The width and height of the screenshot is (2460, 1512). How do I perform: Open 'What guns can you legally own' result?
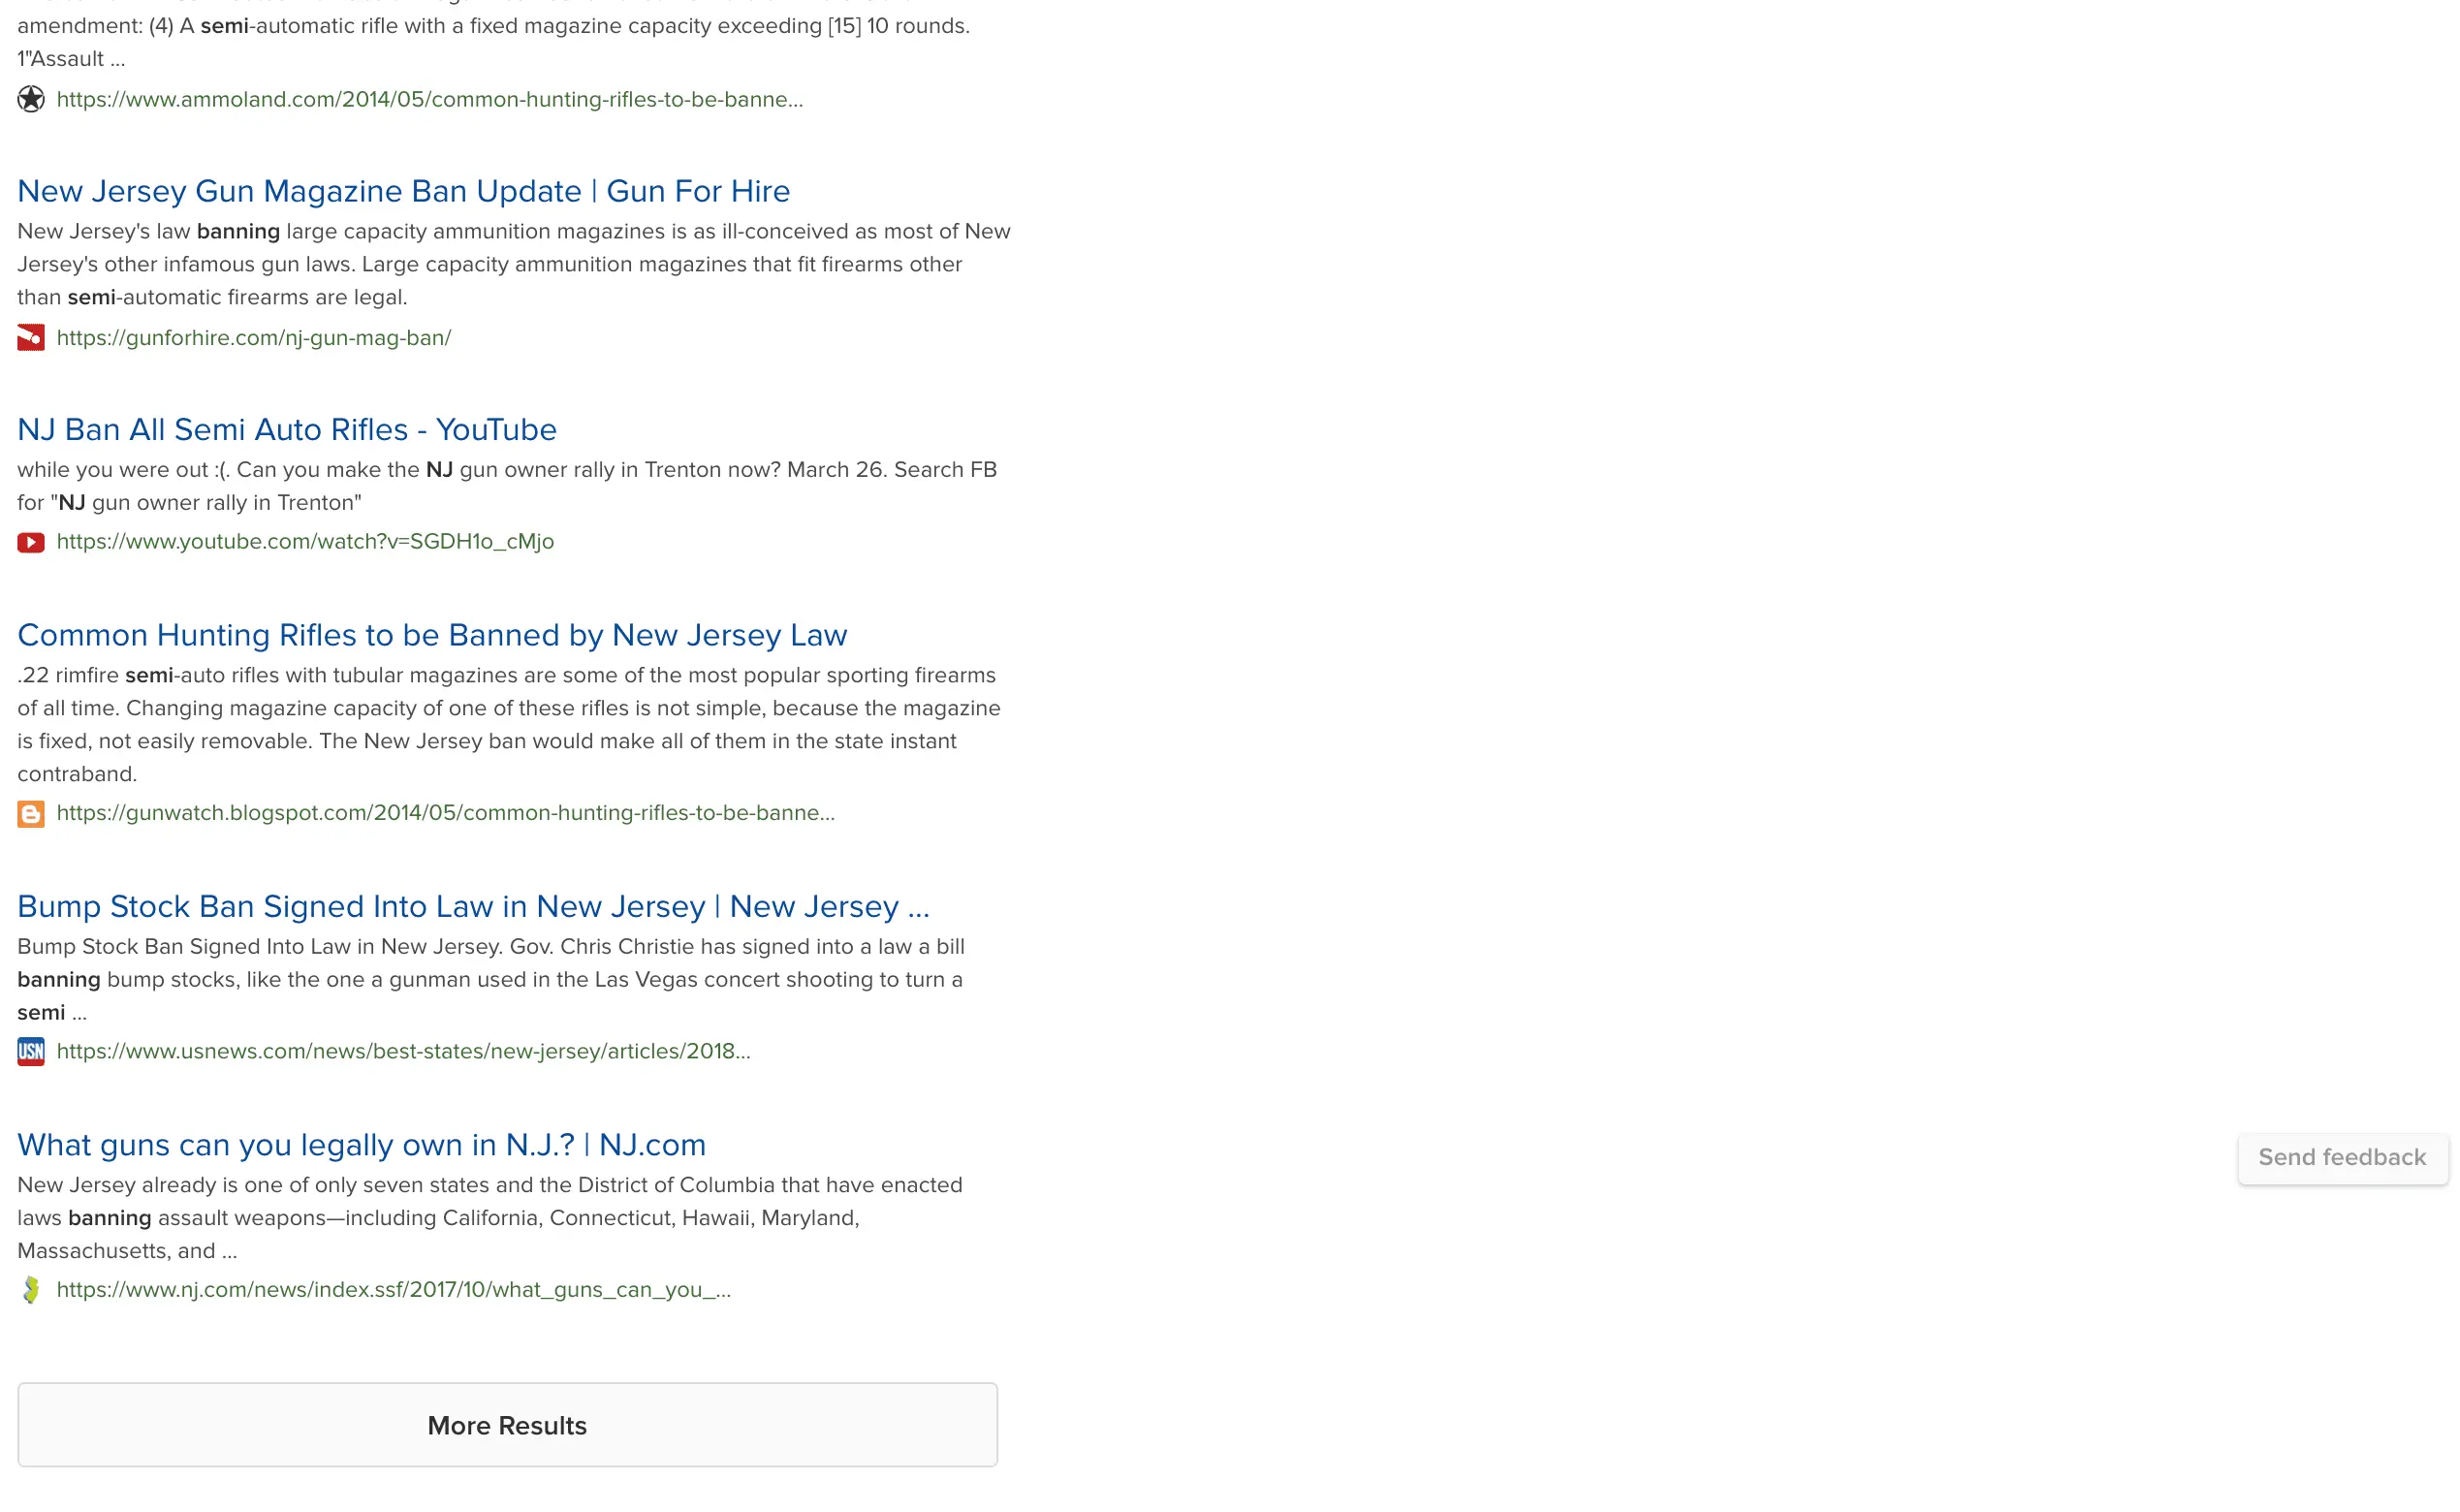[x=361, y=1144]
